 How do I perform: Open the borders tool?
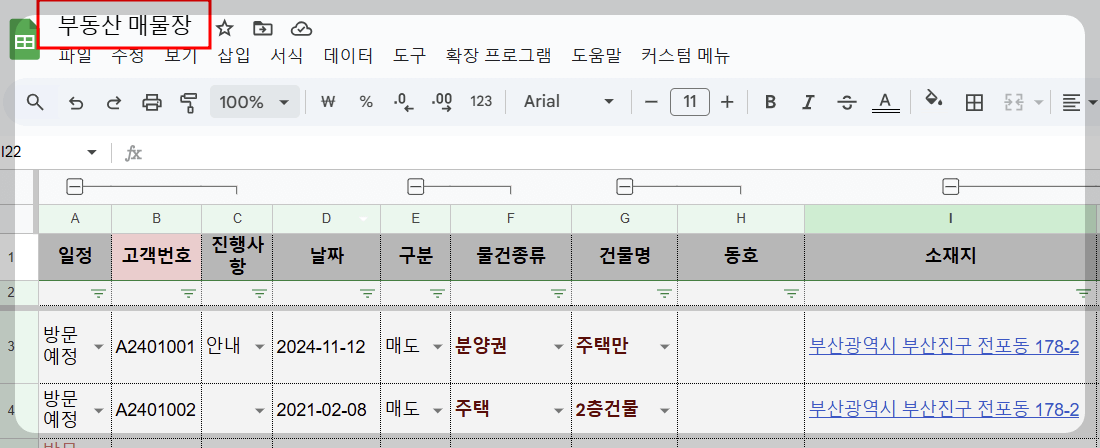(x=974, y=102)
